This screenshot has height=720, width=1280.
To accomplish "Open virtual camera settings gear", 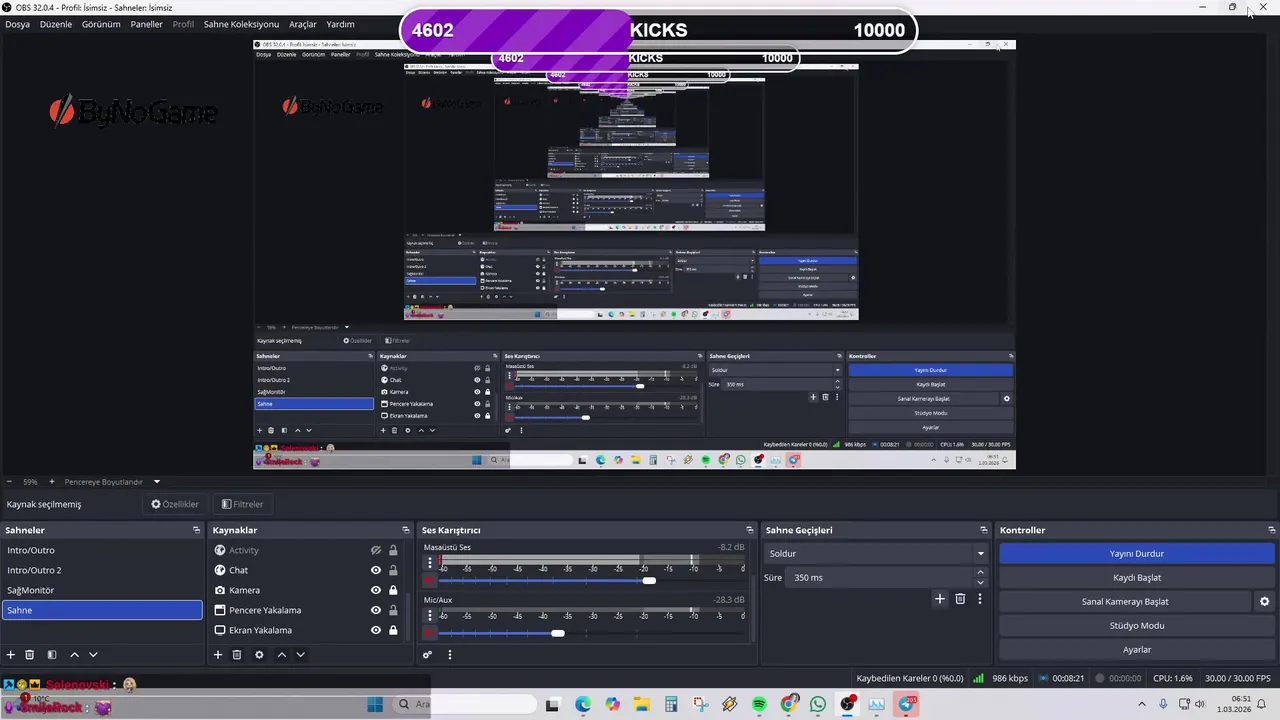I will 1264,602.
